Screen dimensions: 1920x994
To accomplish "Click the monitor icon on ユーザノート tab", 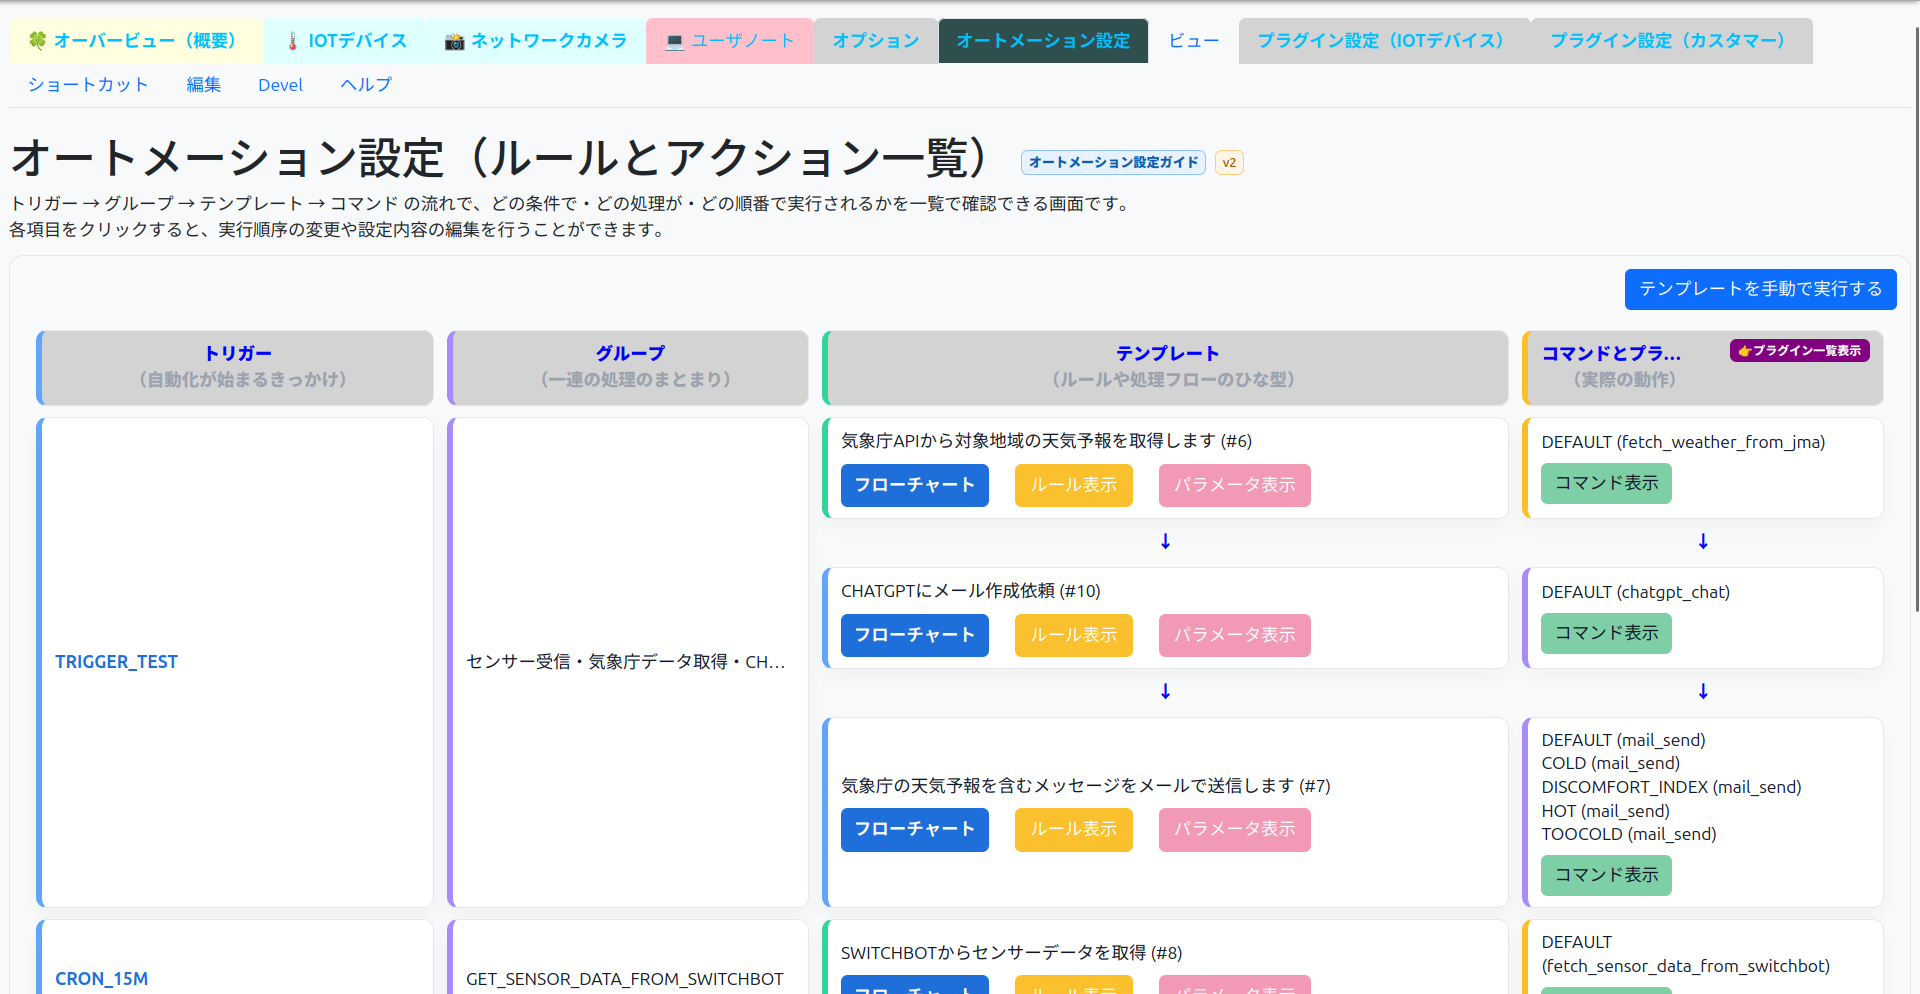I will click(673, 41).
